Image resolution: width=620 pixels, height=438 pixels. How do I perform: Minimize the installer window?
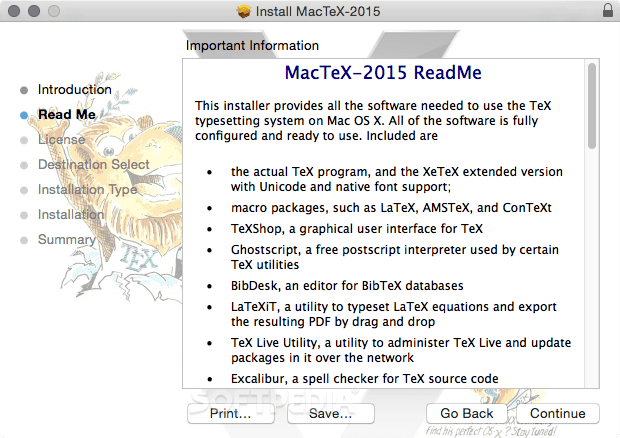tap(34, 11)
